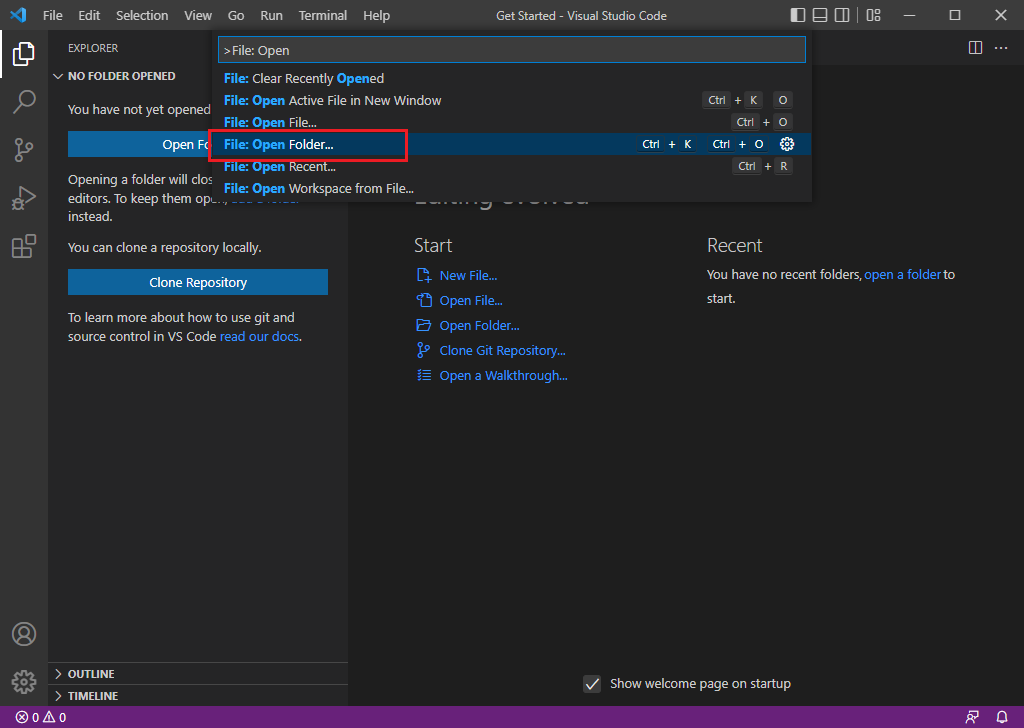Image resolution: width=1024 pixels, height=728 pixels.
Task: Open the Search view in activity bar
Action: click(24, 102)
